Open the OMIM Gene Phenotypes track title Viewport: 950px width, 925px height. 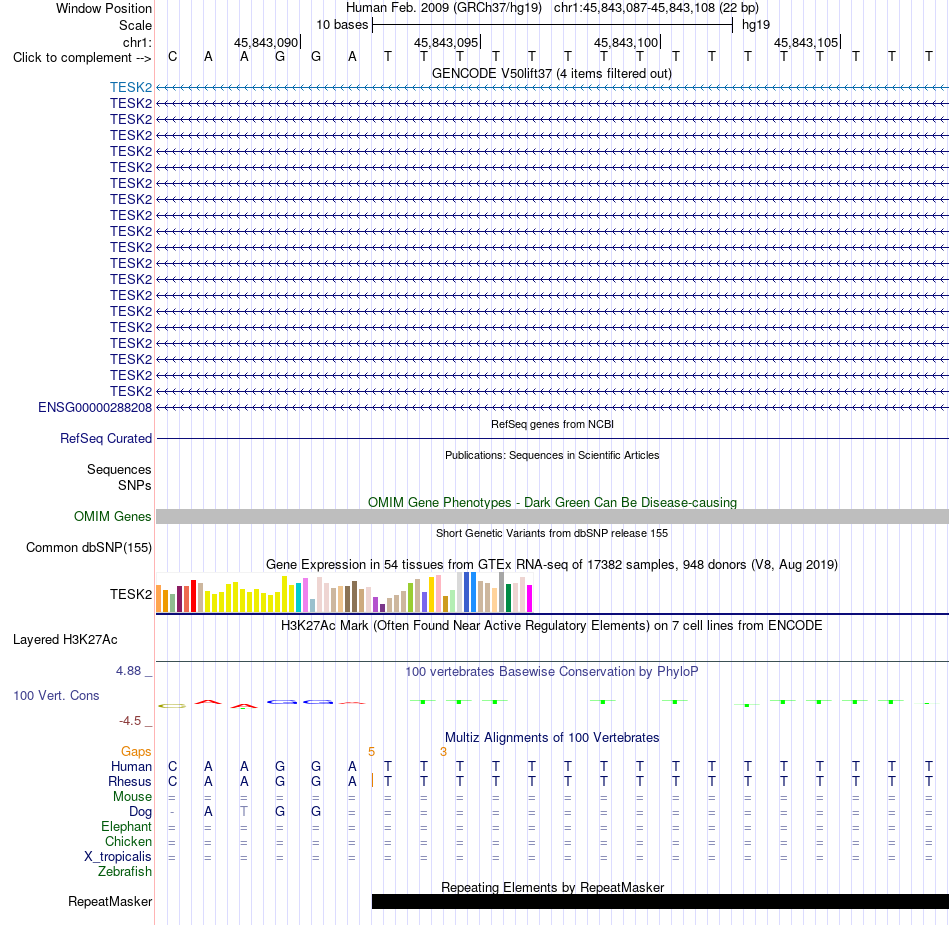[x=553, y=502]
